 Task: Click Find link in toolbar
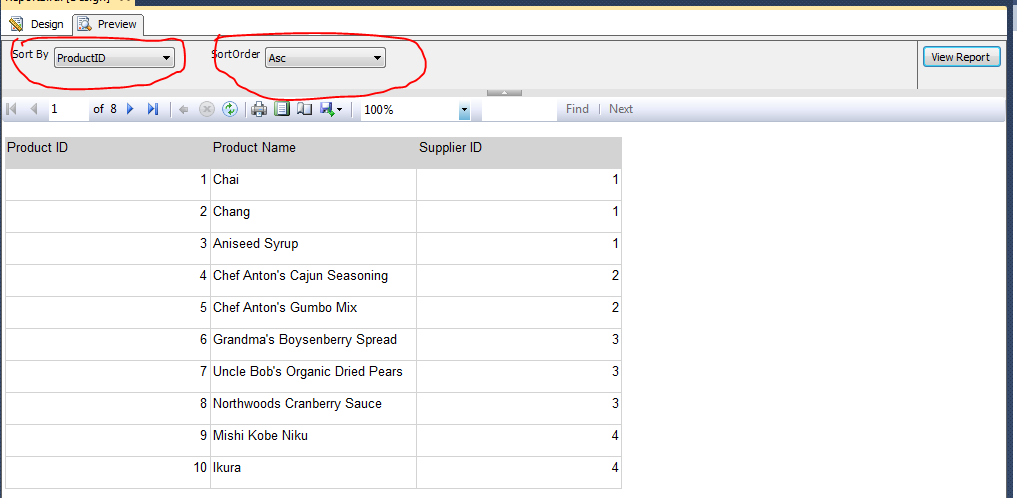(577, 109)
